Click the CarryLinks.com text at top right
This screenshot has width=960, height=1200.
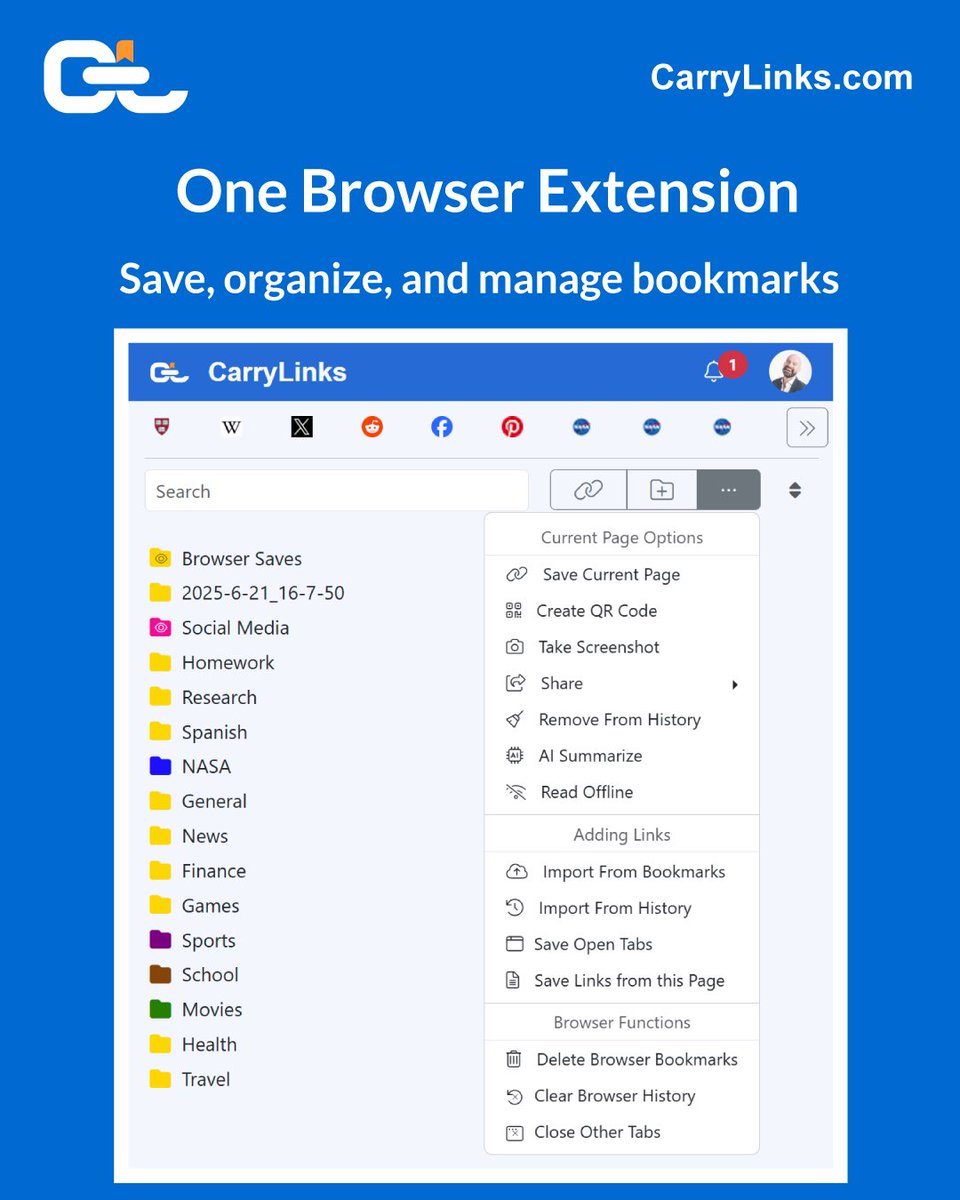782,77
